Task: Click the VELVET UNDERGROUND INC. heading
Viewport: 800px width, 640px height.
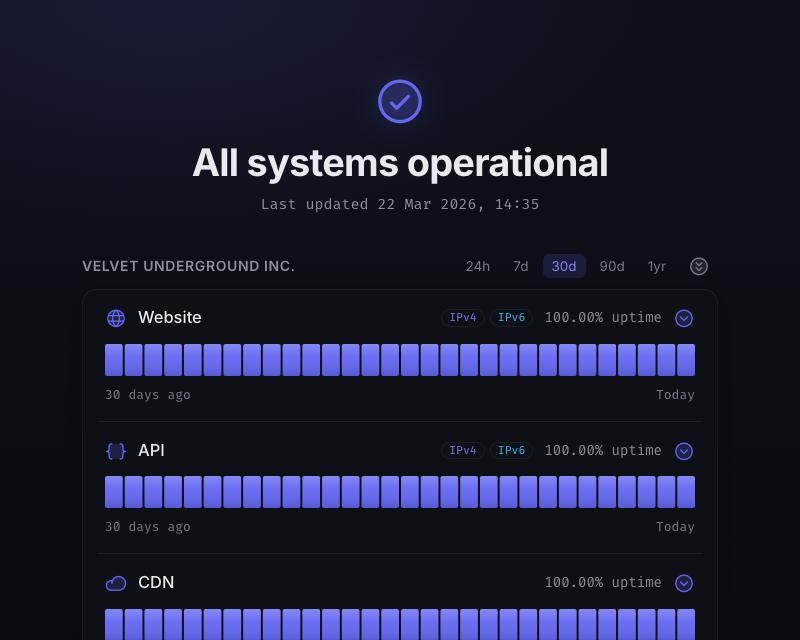Action: click(188, 266)
